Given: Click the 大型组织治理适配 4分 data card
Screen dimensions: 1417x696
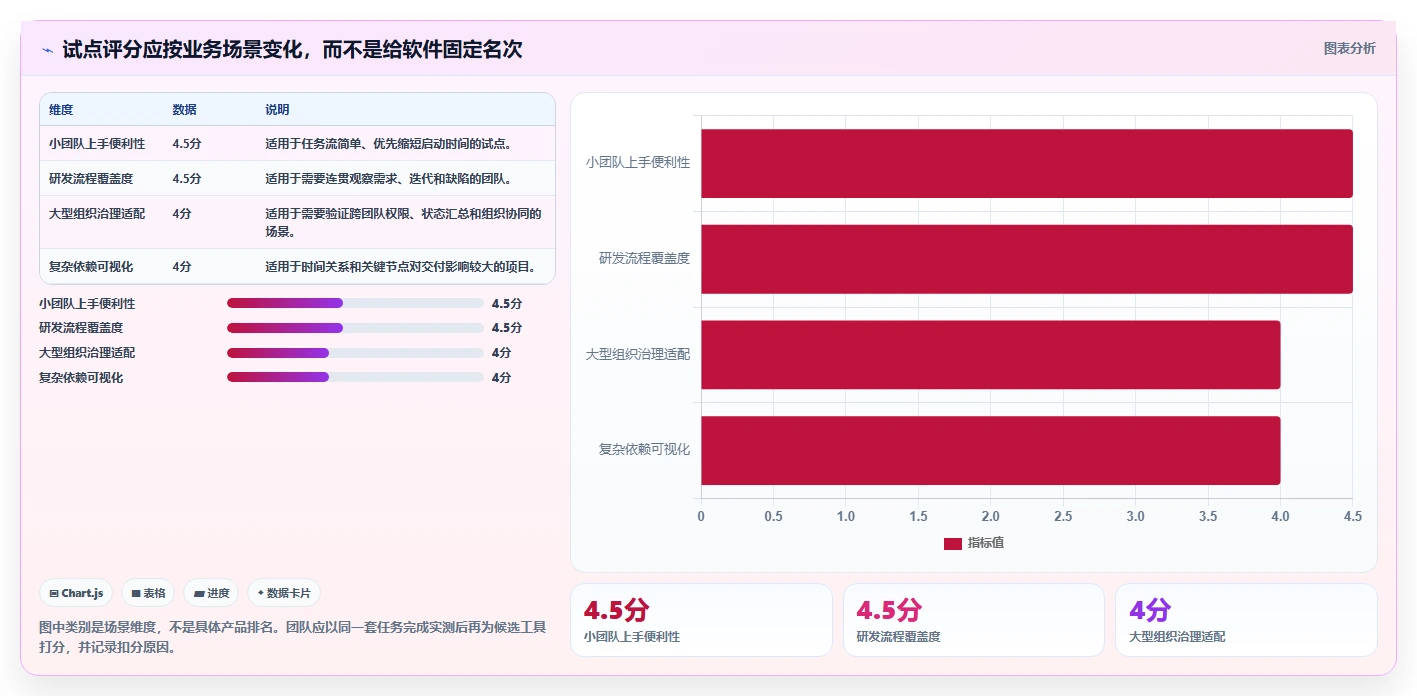Looking at the screenshot, I should click(1246, 620).
